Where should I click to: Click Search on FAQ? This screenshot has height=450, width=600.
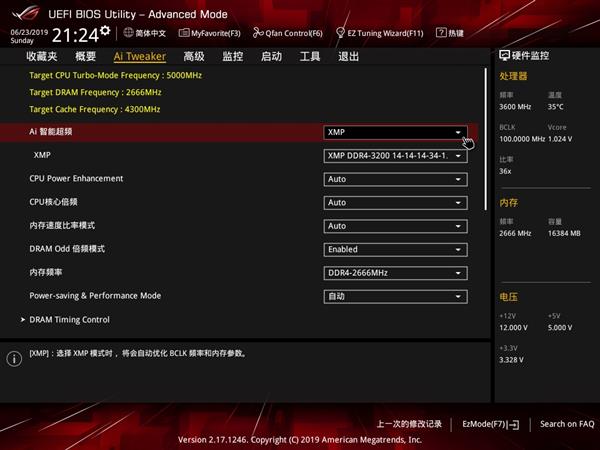pyautogui.click(x=567, y=424)
